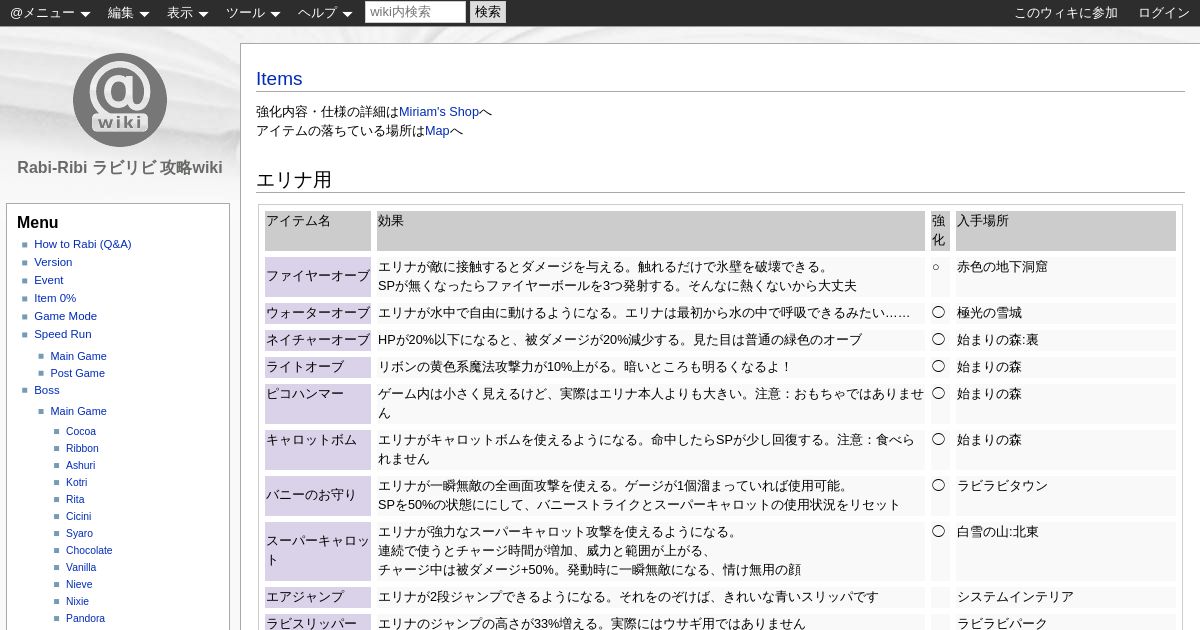Screen dimensions: 1200x630
Task: Click the Items heading link
Action: pyautogui.click(x=279, y=79)
